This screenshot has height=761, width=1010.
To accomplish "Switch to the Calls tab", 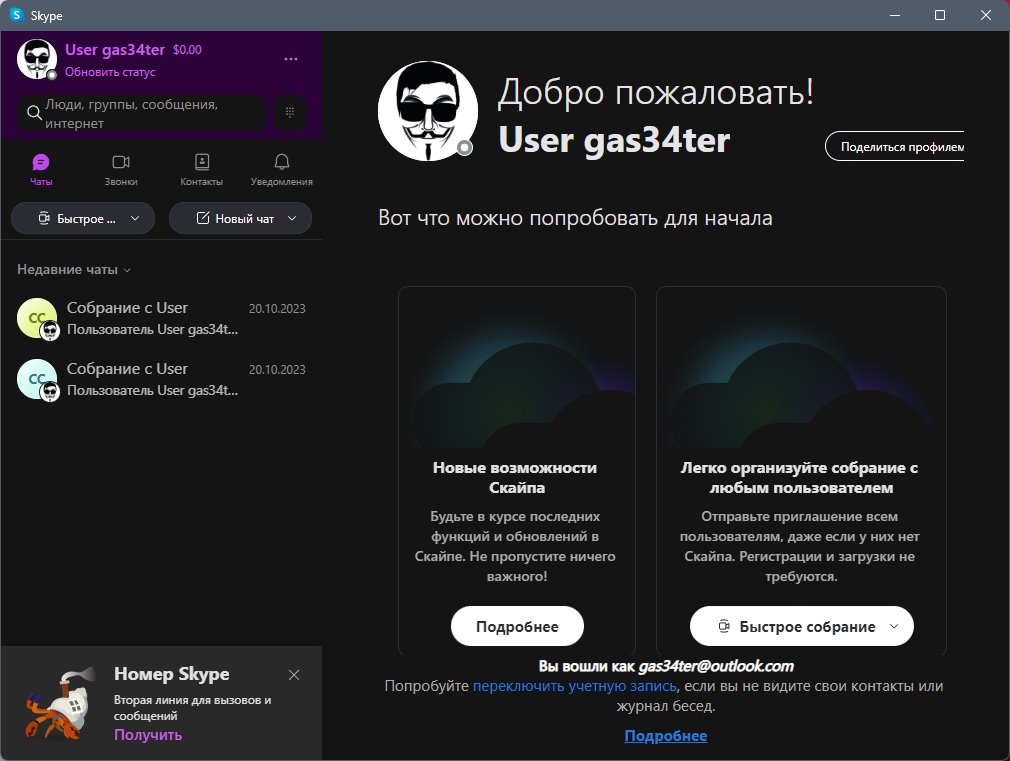I will (121, 170).
